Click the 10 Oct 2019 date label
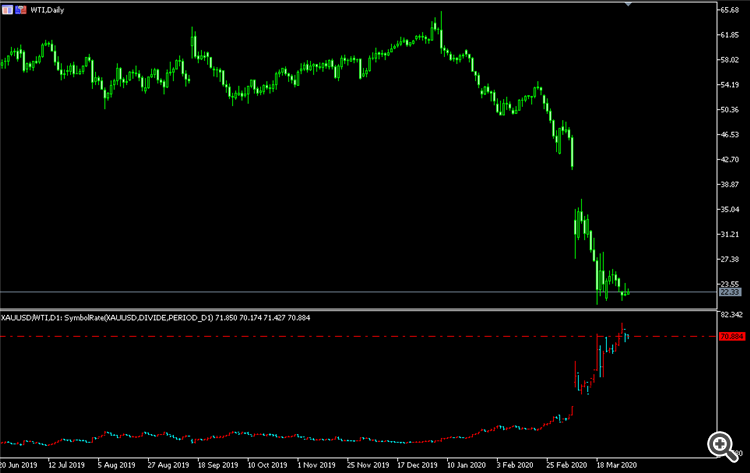Viewport: 750px width, 473px height. pos(267,465)
